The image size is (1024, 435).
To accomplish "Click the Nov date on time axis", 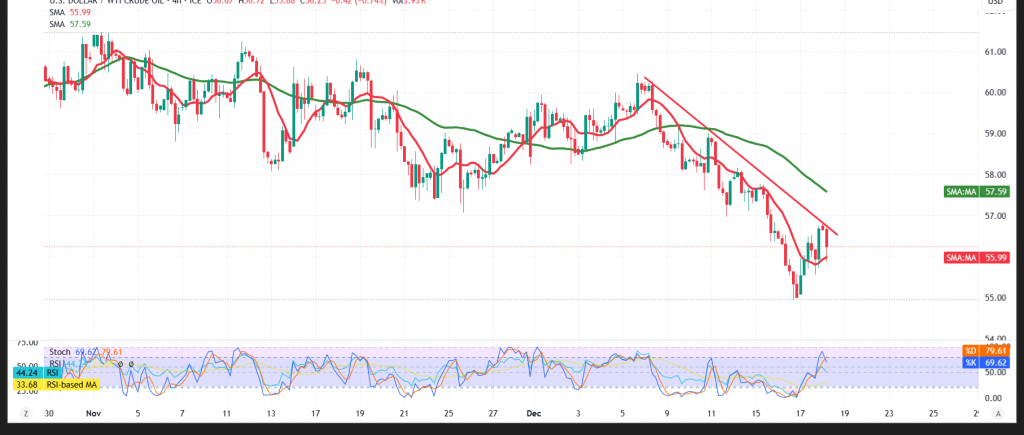I will [x=94, y=412].
